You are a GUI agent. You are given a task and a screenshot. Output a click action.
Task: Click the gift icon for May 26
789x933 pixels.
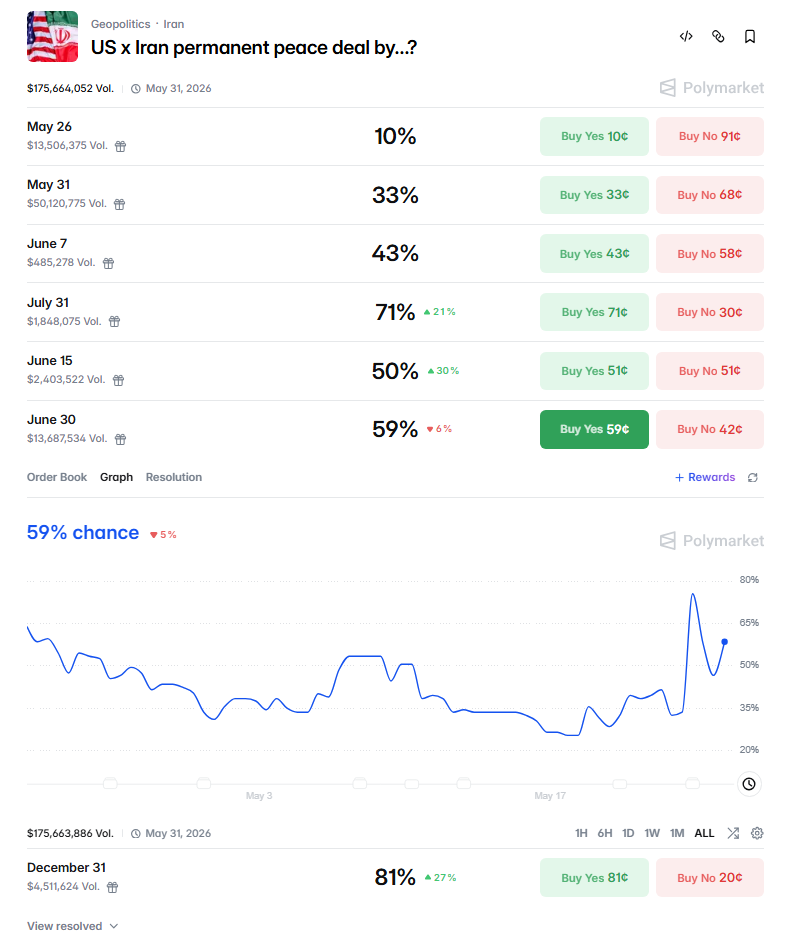[120, 146]
